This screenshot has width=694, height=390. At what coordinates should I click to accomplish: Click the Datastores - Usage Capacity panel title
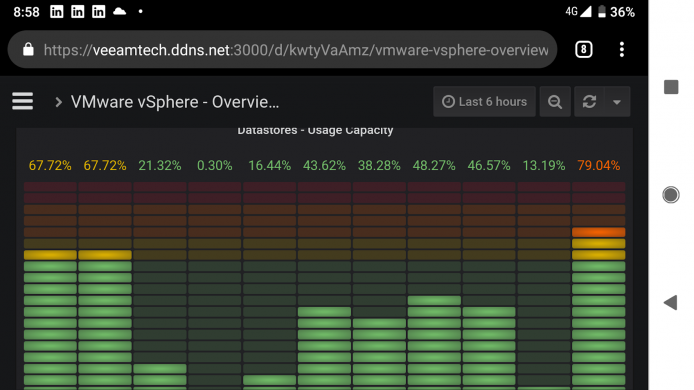(x=315, y=131)
